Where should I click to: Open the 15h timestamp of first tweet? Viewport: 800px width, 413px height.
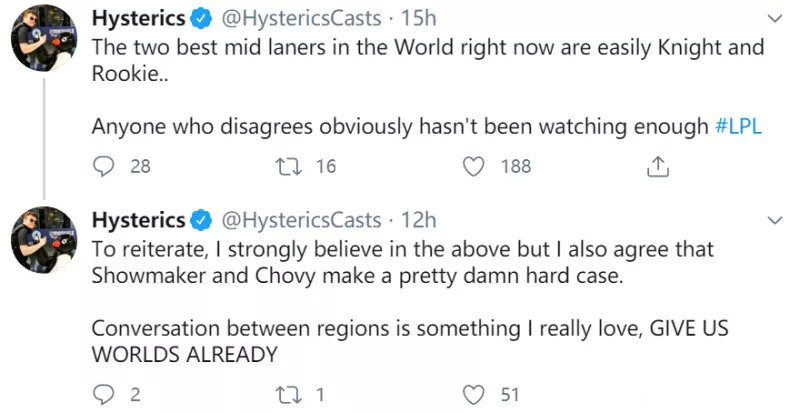tap(418, 19)
